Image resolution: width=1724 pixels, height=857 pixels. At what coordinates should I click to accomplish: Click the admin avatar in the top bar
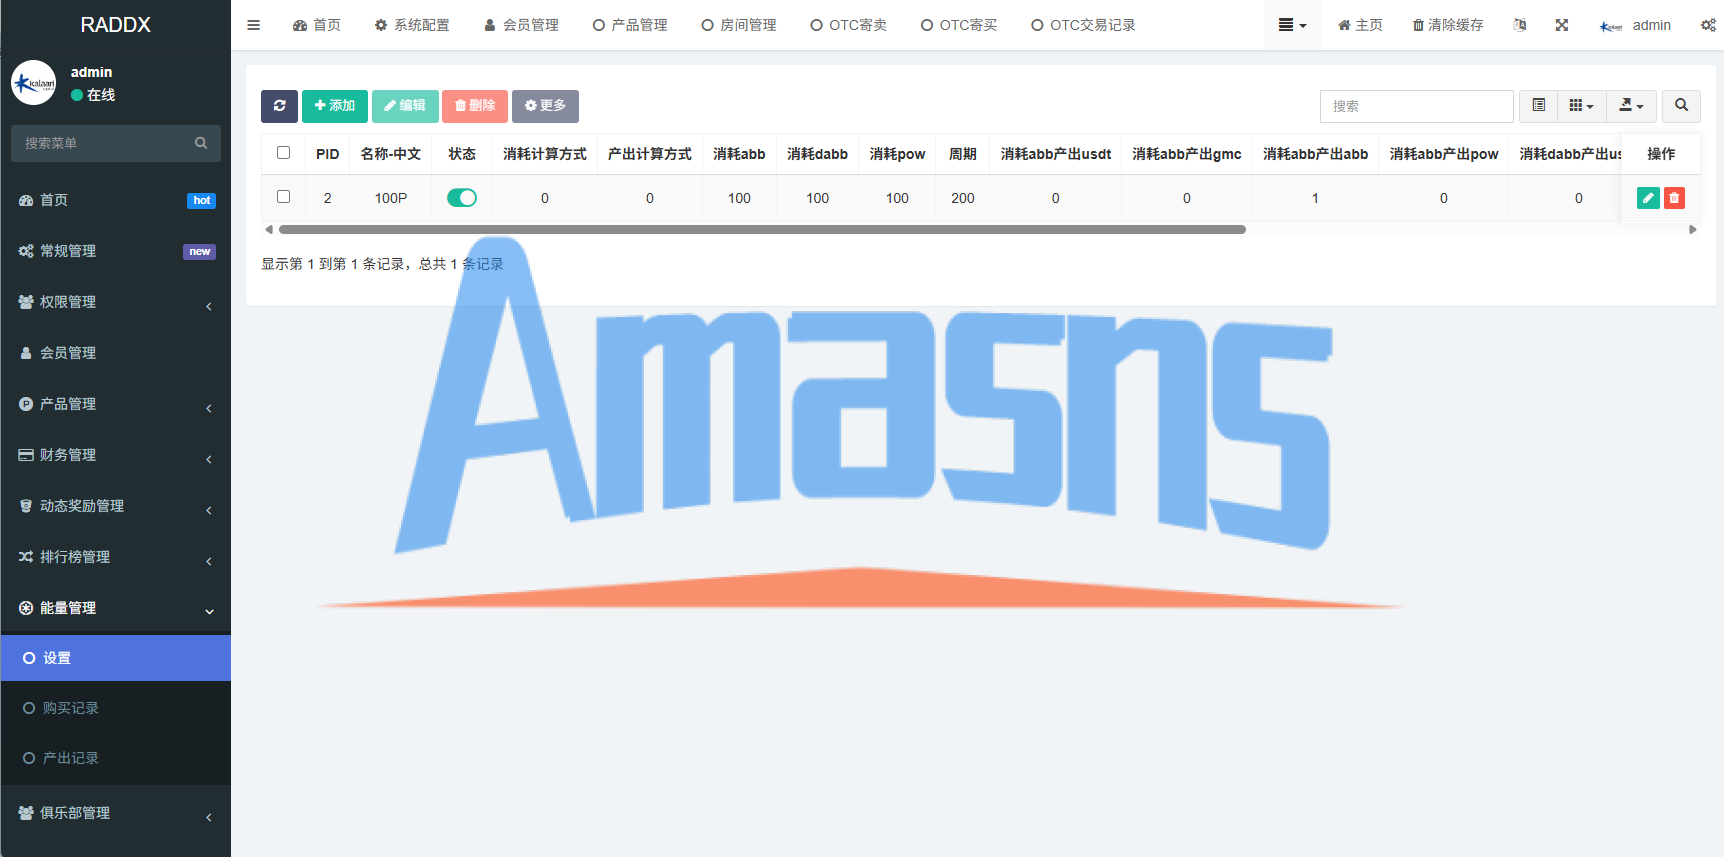tap(1611, 25)
